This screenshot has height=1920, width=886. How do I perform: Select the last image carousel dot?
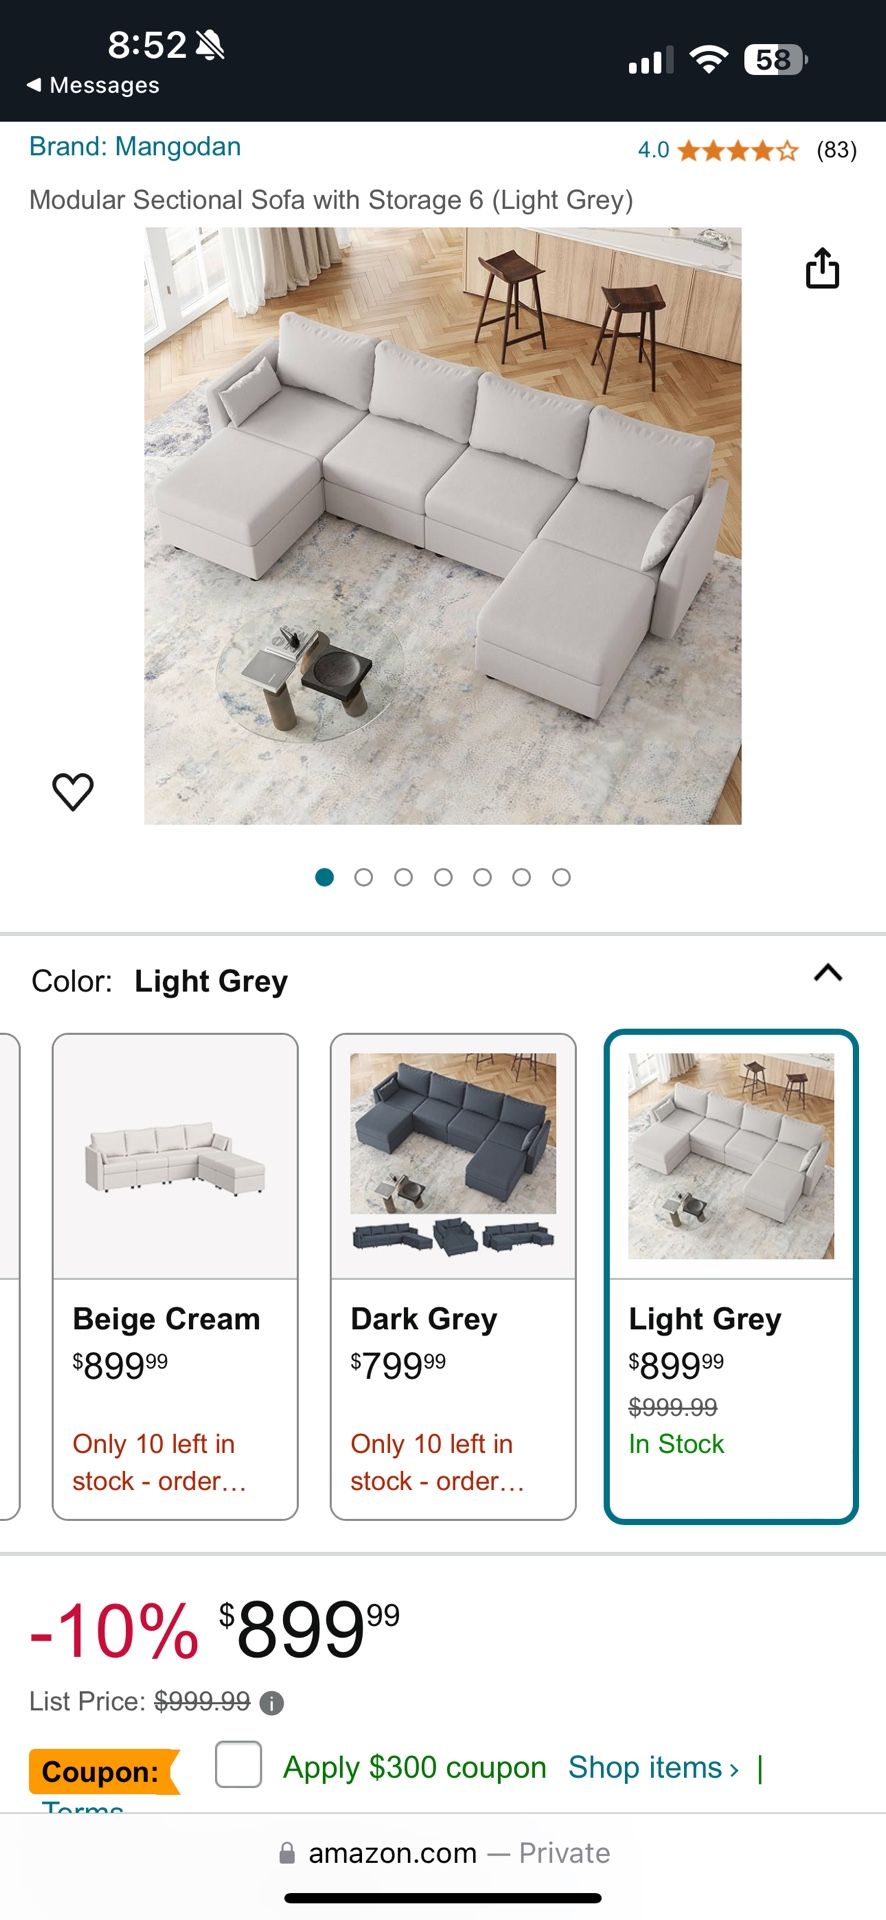pos(562,877)
